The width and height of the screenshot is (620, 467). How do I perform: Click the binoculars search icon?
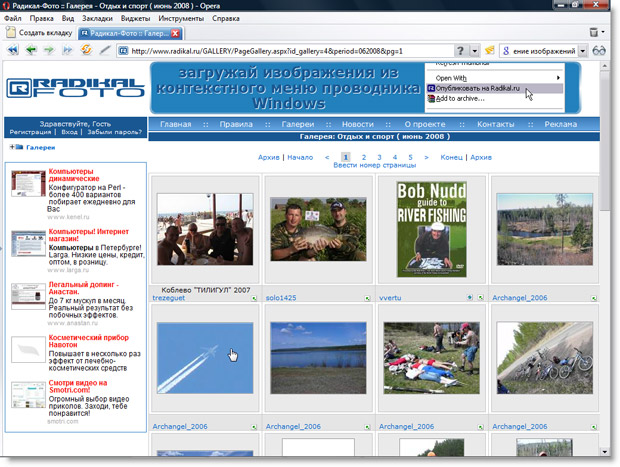pos(600,50)
